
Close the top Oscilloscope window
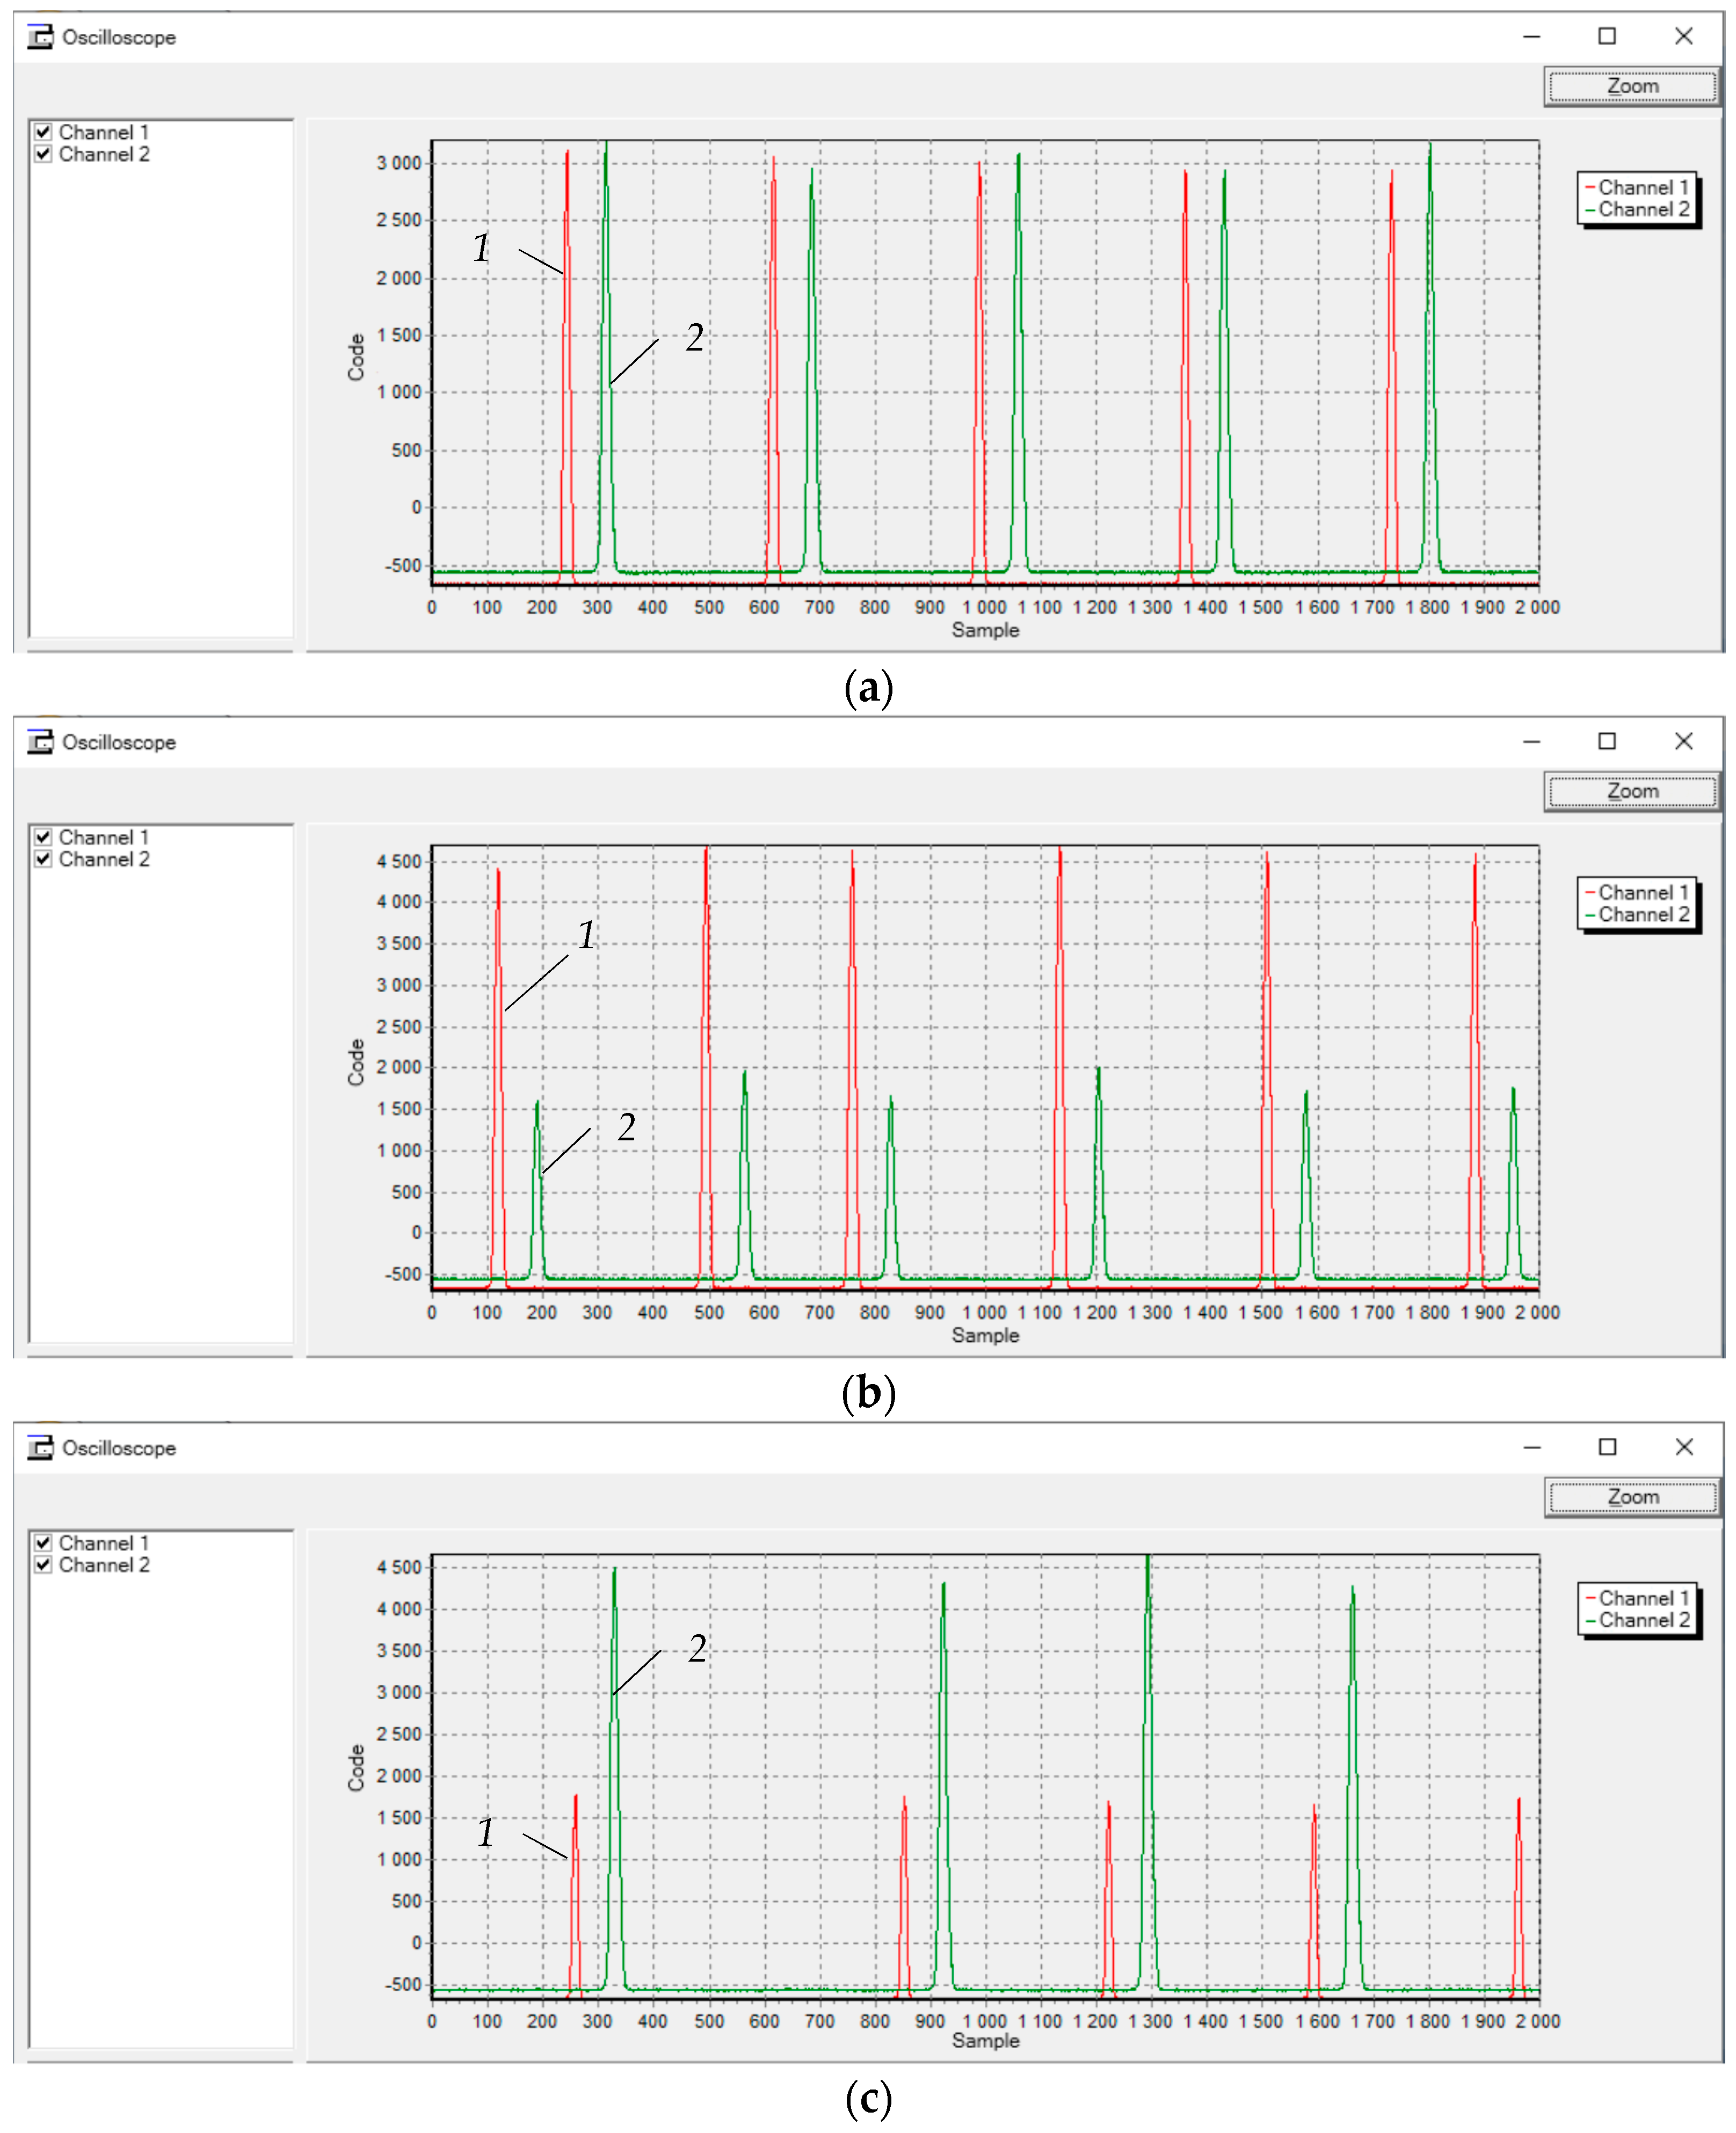[x=1684, y=37]
